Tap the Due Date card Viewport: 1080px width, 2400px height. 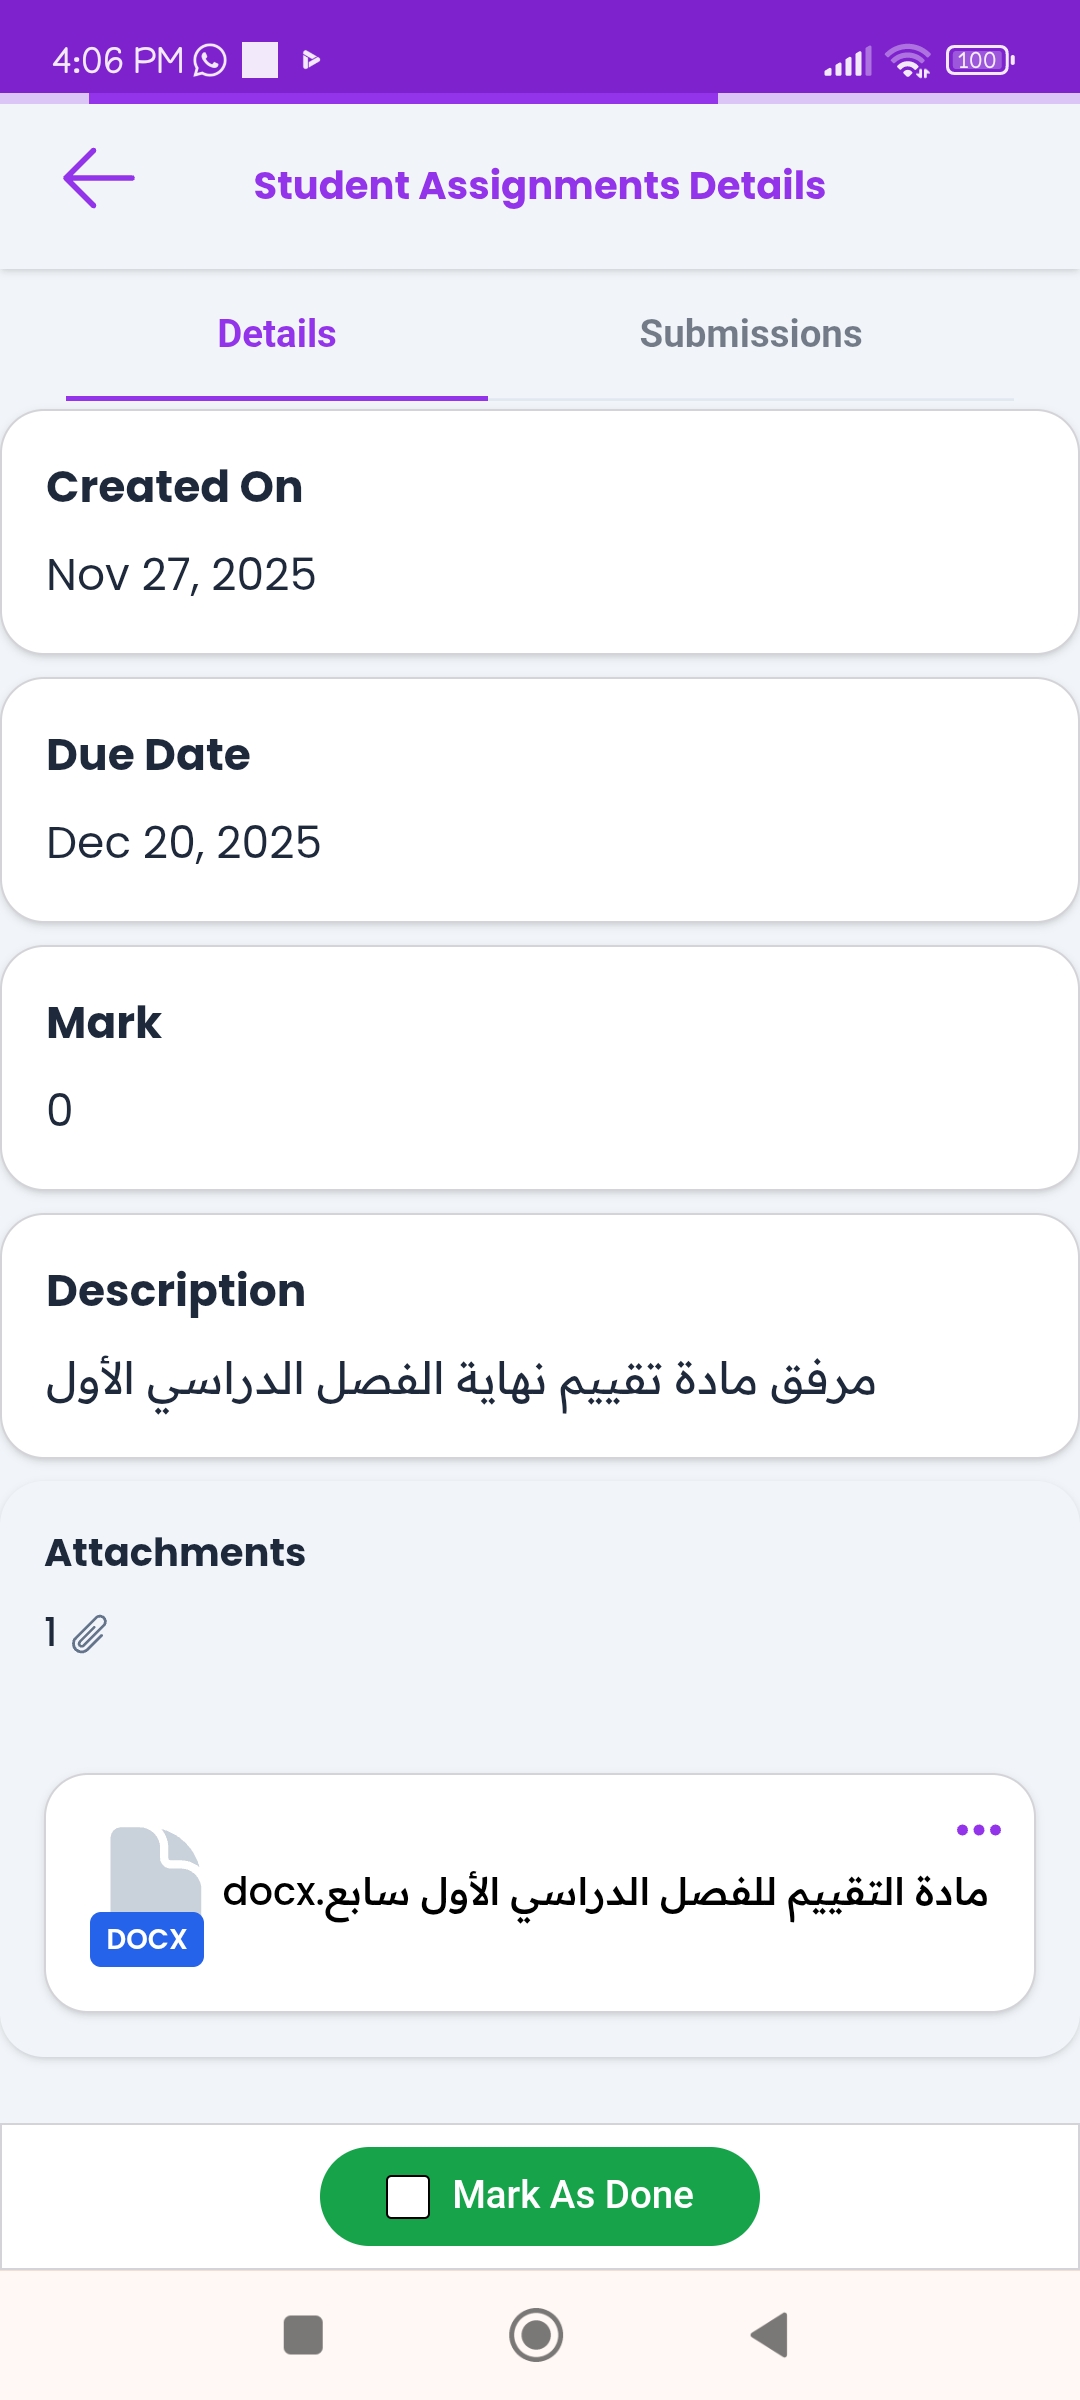pos(540,800)
